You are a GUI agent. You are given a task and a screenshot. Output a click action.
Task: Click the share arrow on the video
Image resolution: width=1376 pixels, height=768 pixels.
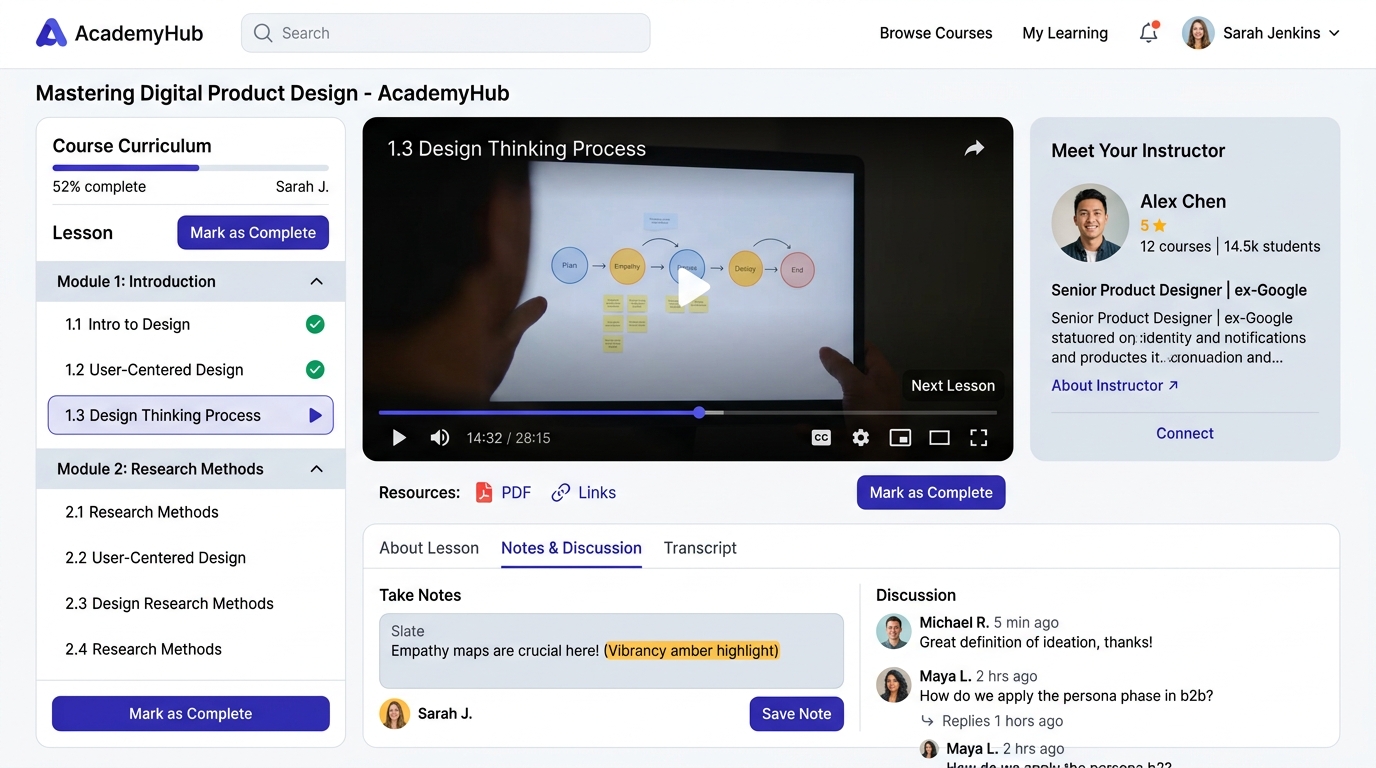coord(974,149)
